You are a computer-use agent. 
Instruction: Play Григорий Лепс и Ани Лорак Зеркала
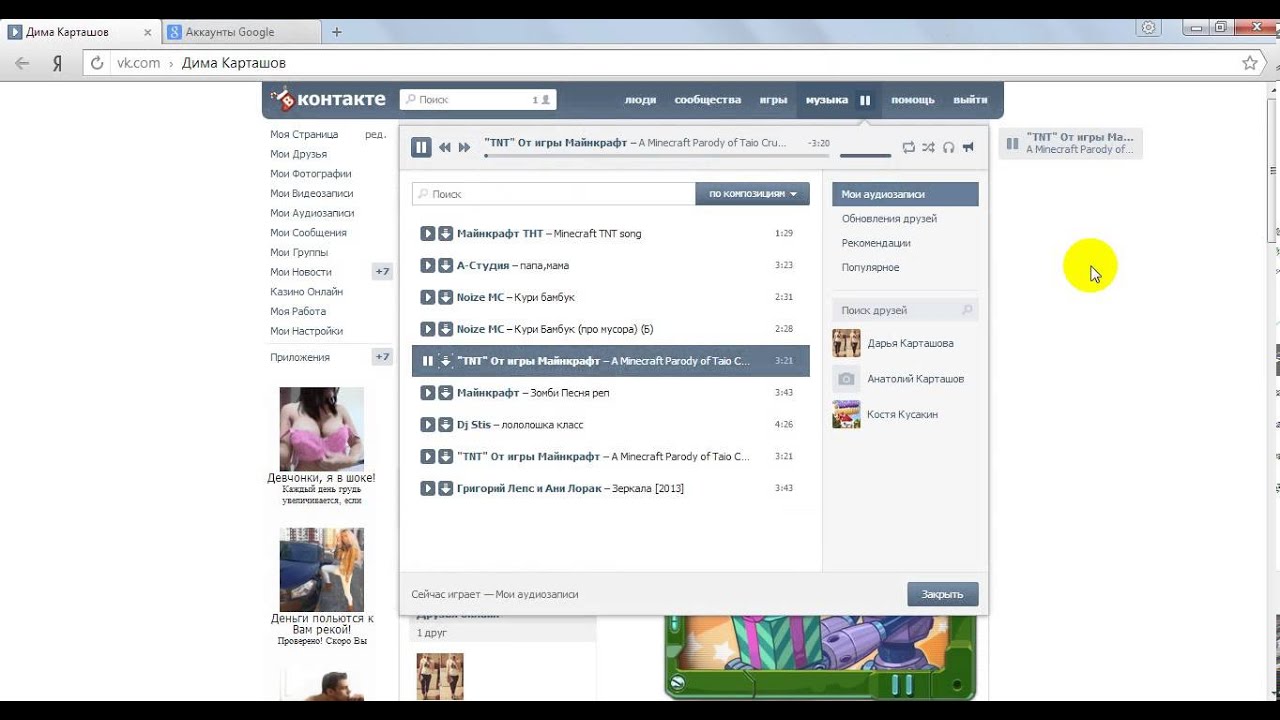tap(427, 488)
